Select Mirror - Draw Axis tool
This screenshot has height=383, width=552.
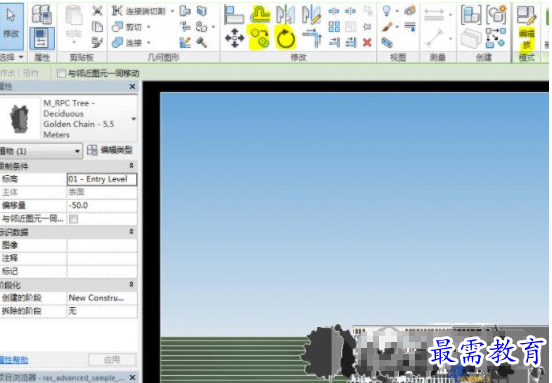tap(312, 14)
